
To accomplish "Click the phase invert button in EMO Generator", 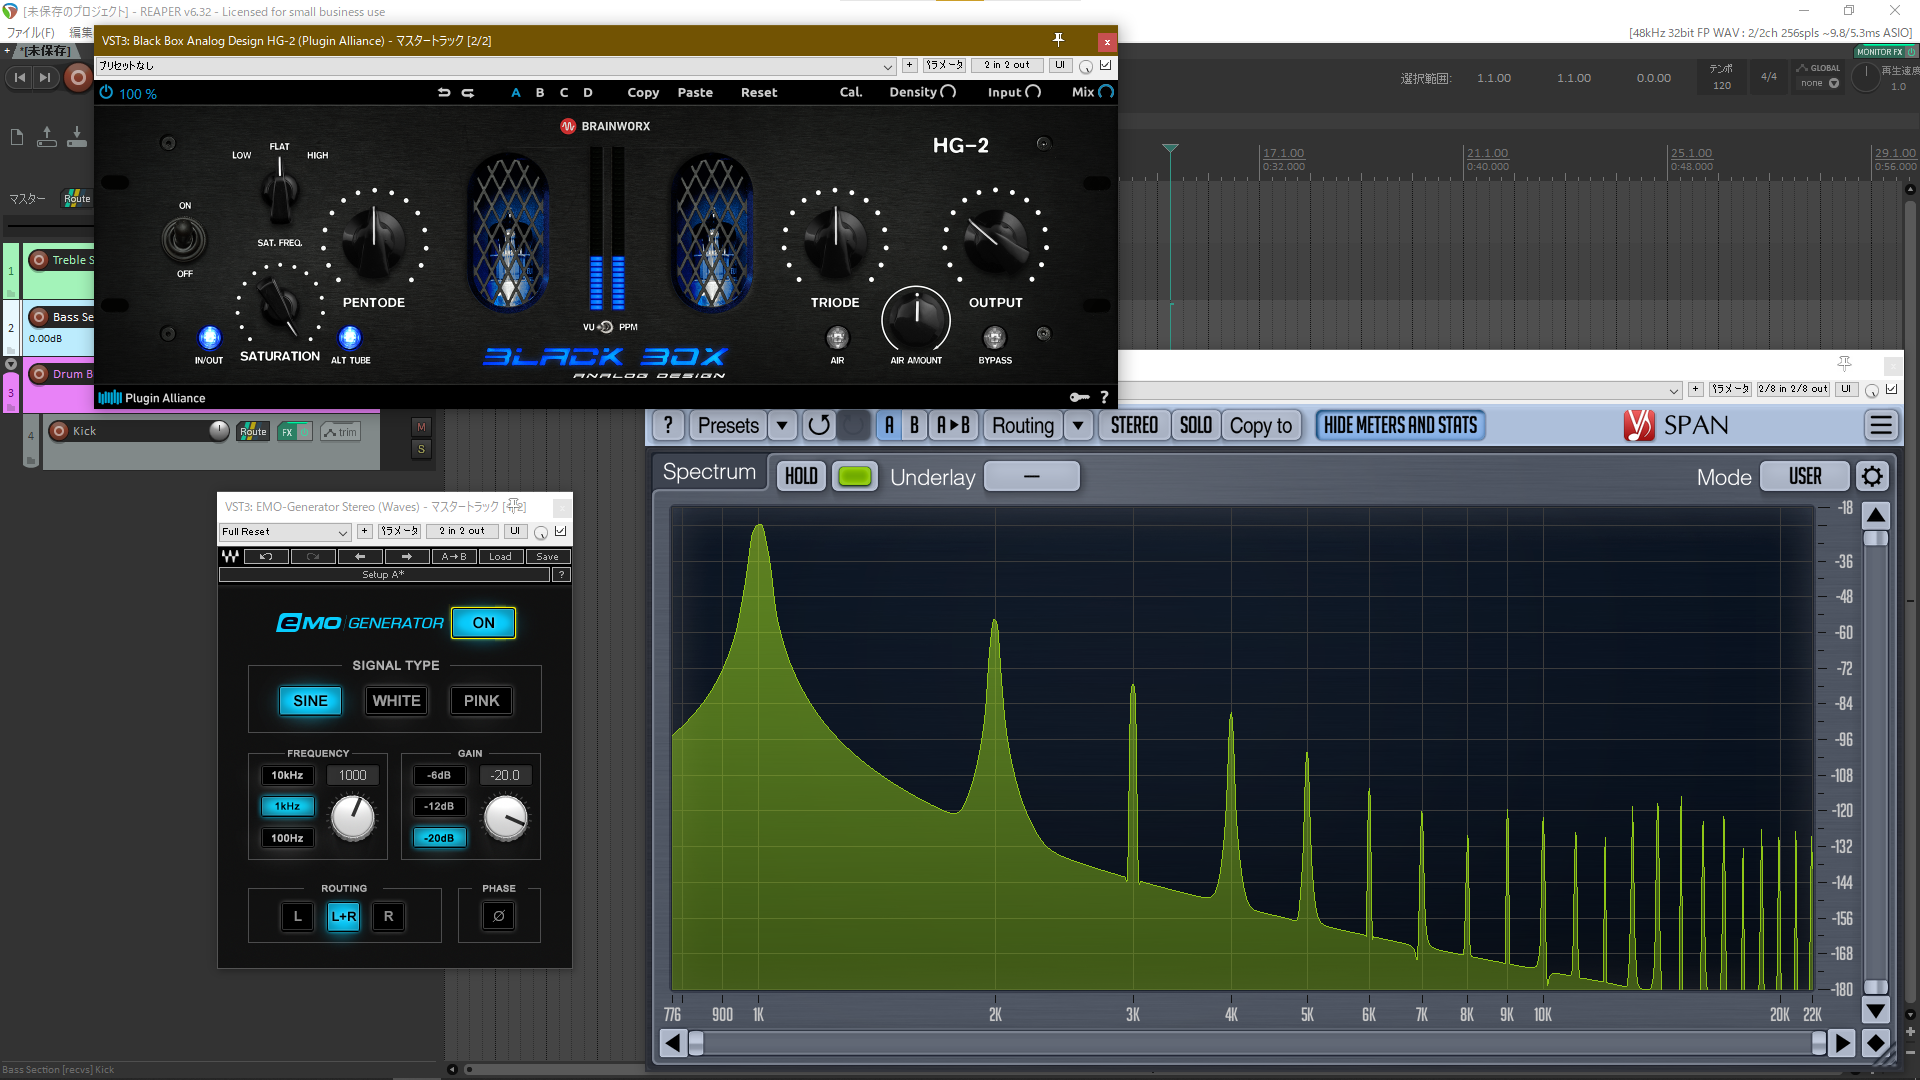I will (x=498, y=916).
